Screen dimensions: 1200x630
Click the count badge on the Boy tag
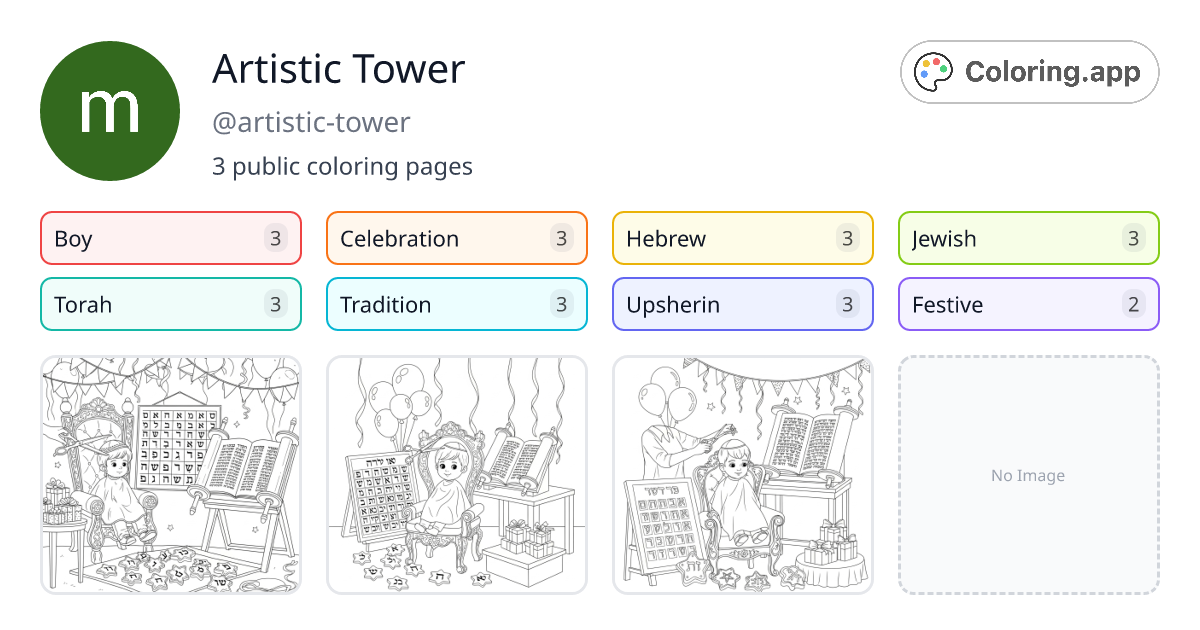[x=277, y=238]
